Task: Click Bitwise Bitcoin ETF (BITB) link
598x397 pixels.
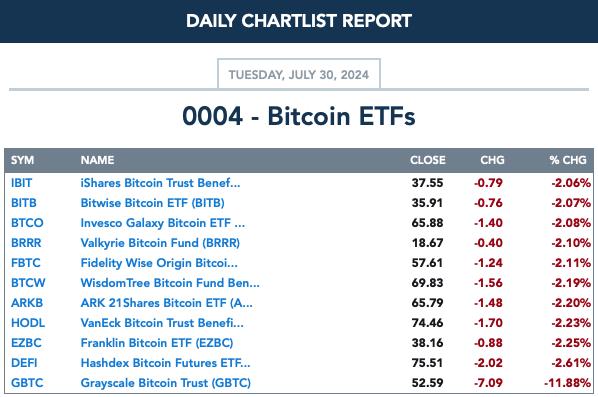Action: click(x=152, y=203)
